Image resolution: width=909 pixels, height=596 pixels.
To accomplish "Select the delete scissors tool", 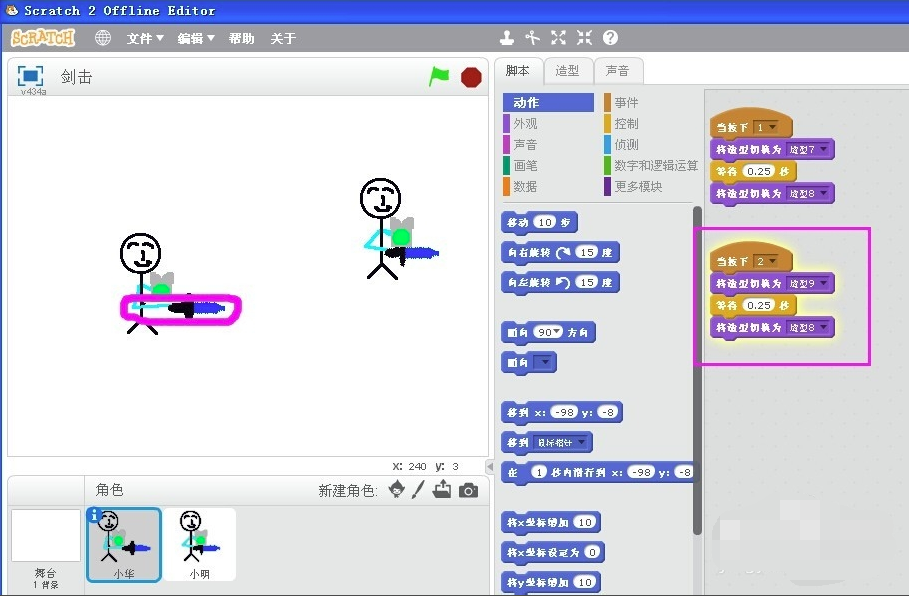I will (x=532, y=38).
